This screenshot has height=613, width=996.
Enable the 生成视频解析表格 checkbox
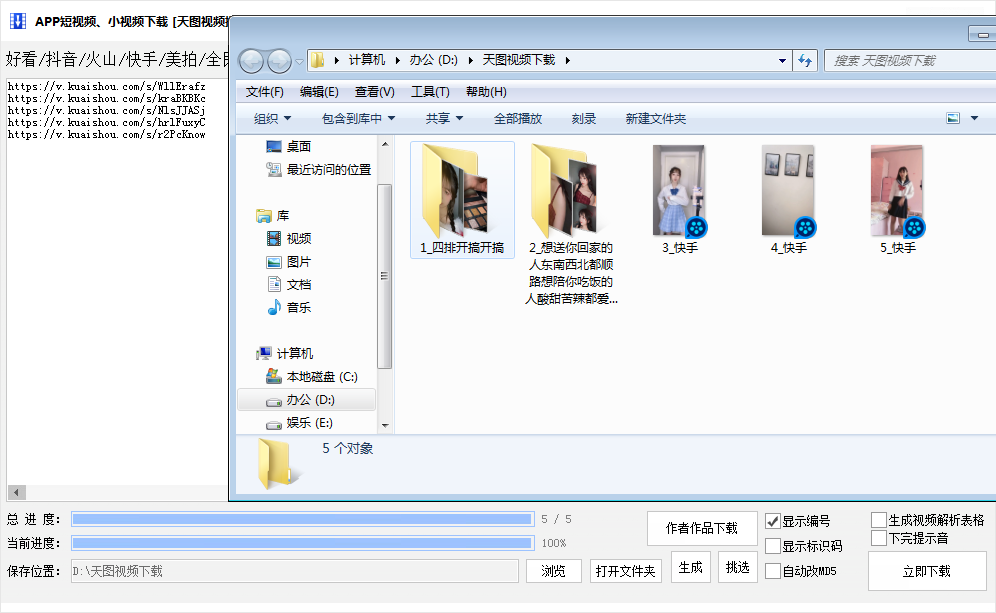click(x=879, y=520)
